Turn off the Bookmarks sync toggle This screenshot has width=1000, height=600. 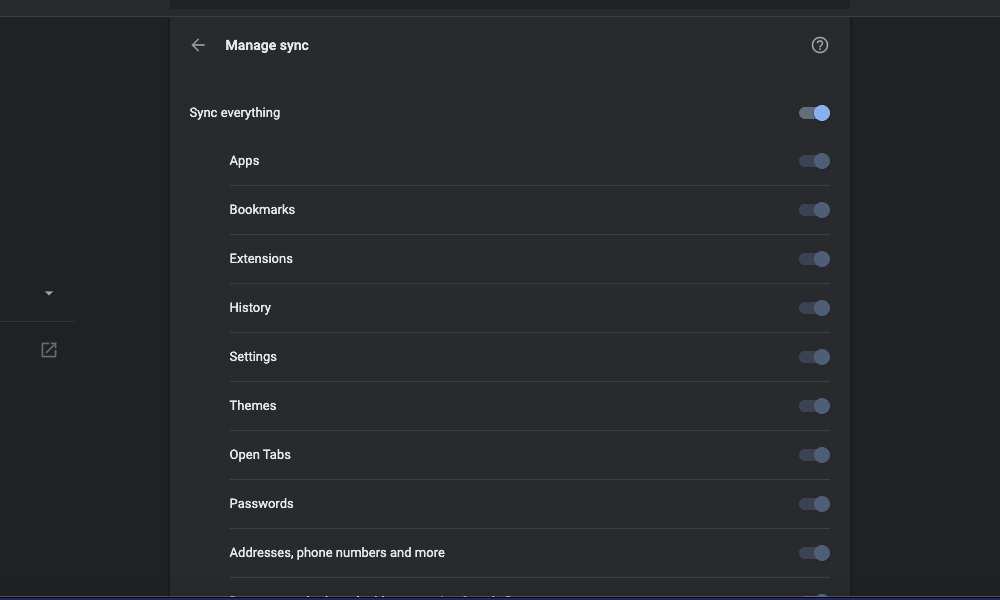(814, 210)
